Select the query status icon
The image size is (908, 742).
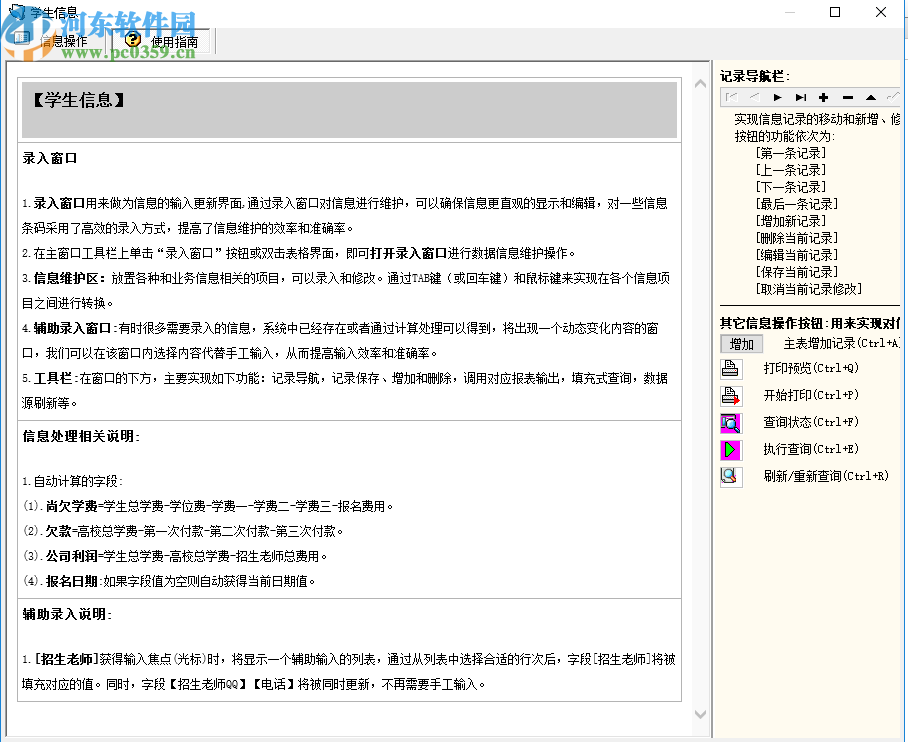click(729, 422)
